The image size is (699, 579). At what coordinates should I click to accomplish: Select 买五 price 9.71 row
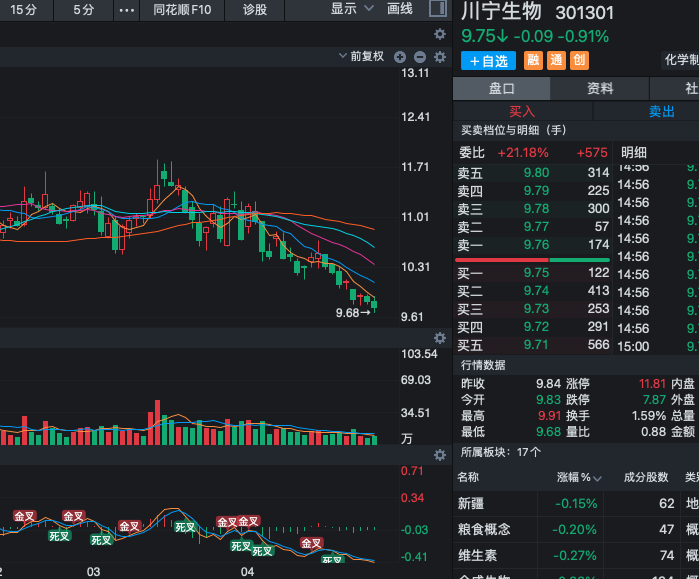coord(533,345)
